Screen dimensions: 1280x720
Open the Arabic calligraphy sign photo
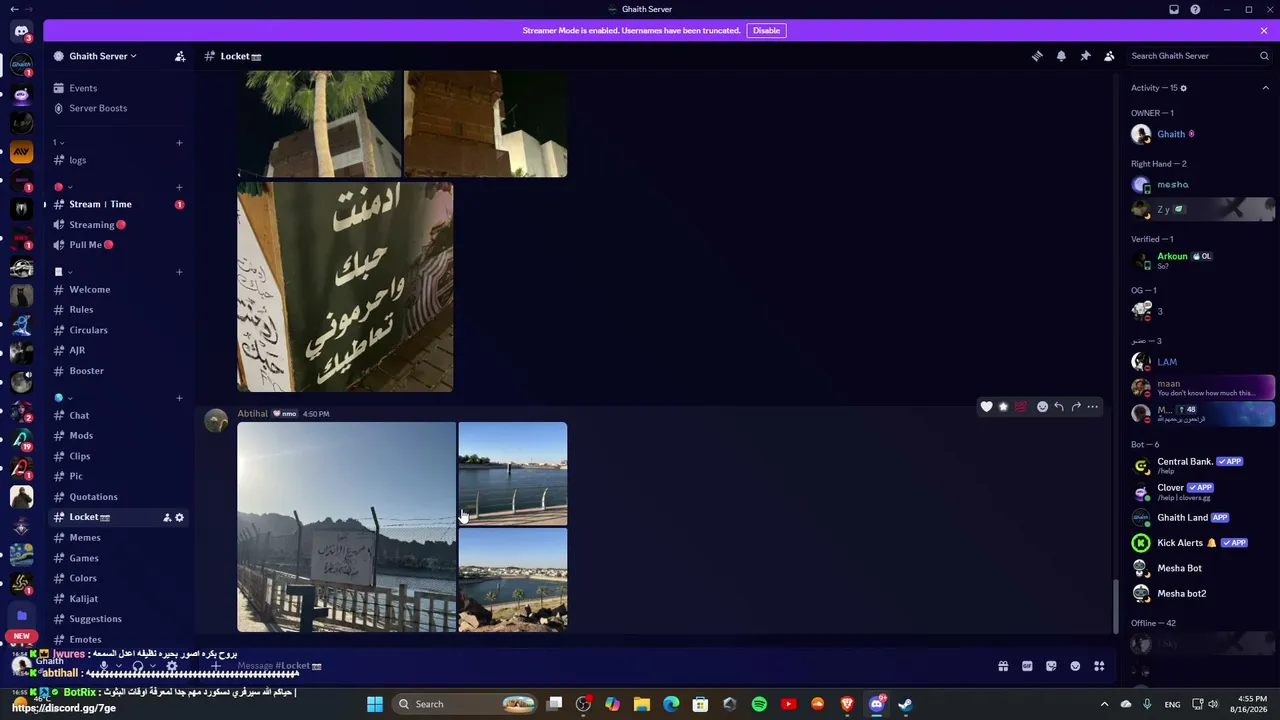345,287
